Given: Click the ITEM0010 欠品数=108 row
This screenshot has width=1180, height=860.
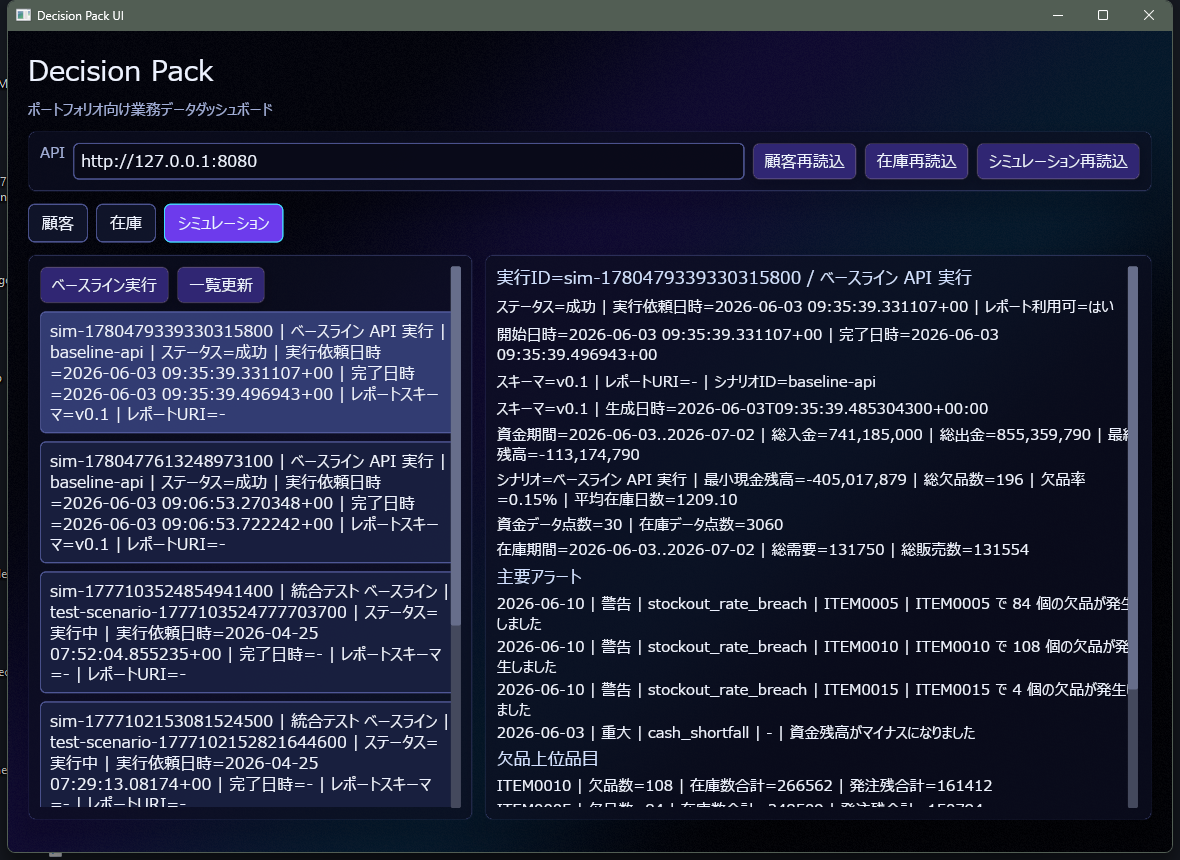Looking at the screenshot, I should [x=744, y=786].
